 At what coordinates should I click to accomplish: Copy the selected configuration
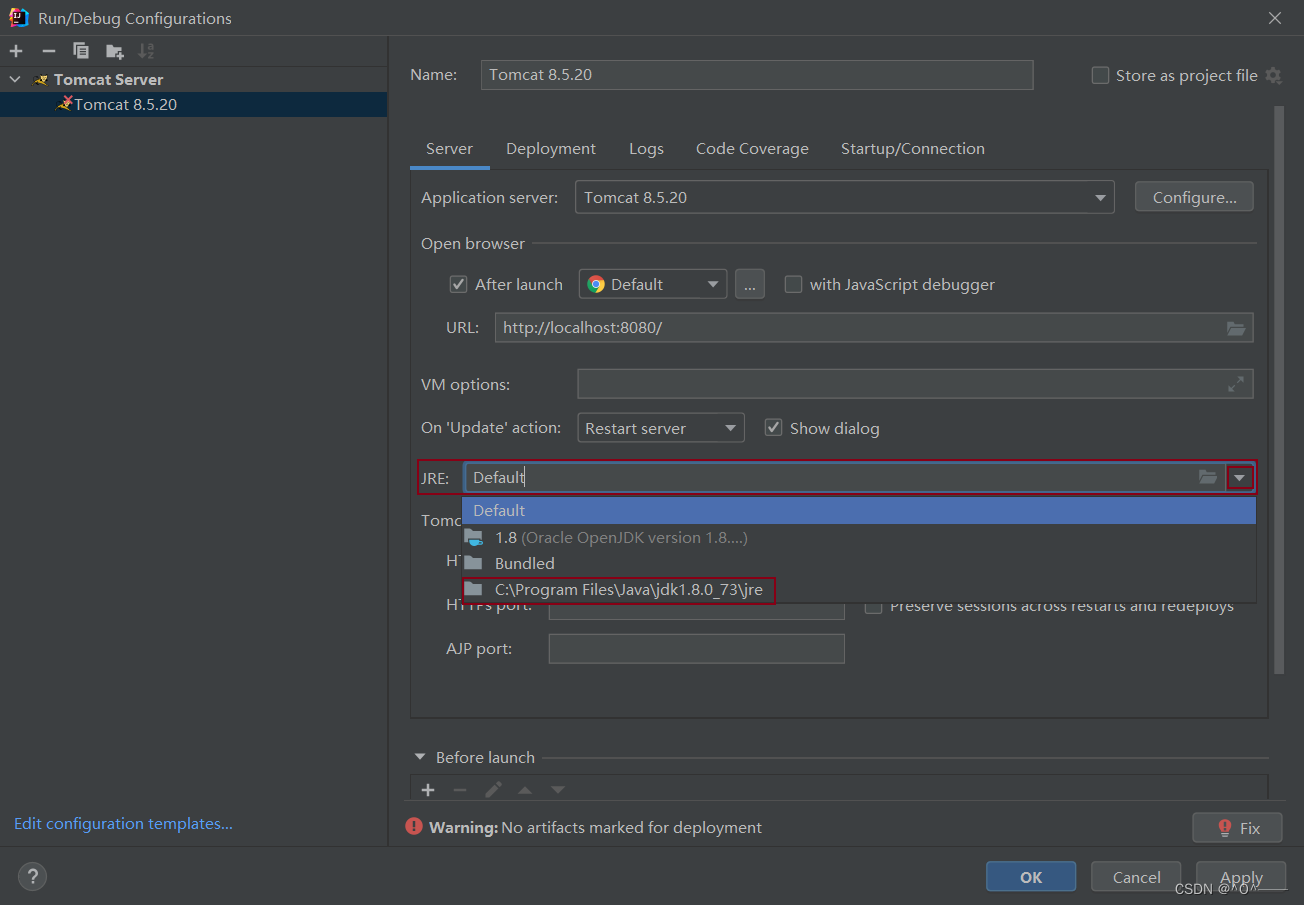coord(81,51)
